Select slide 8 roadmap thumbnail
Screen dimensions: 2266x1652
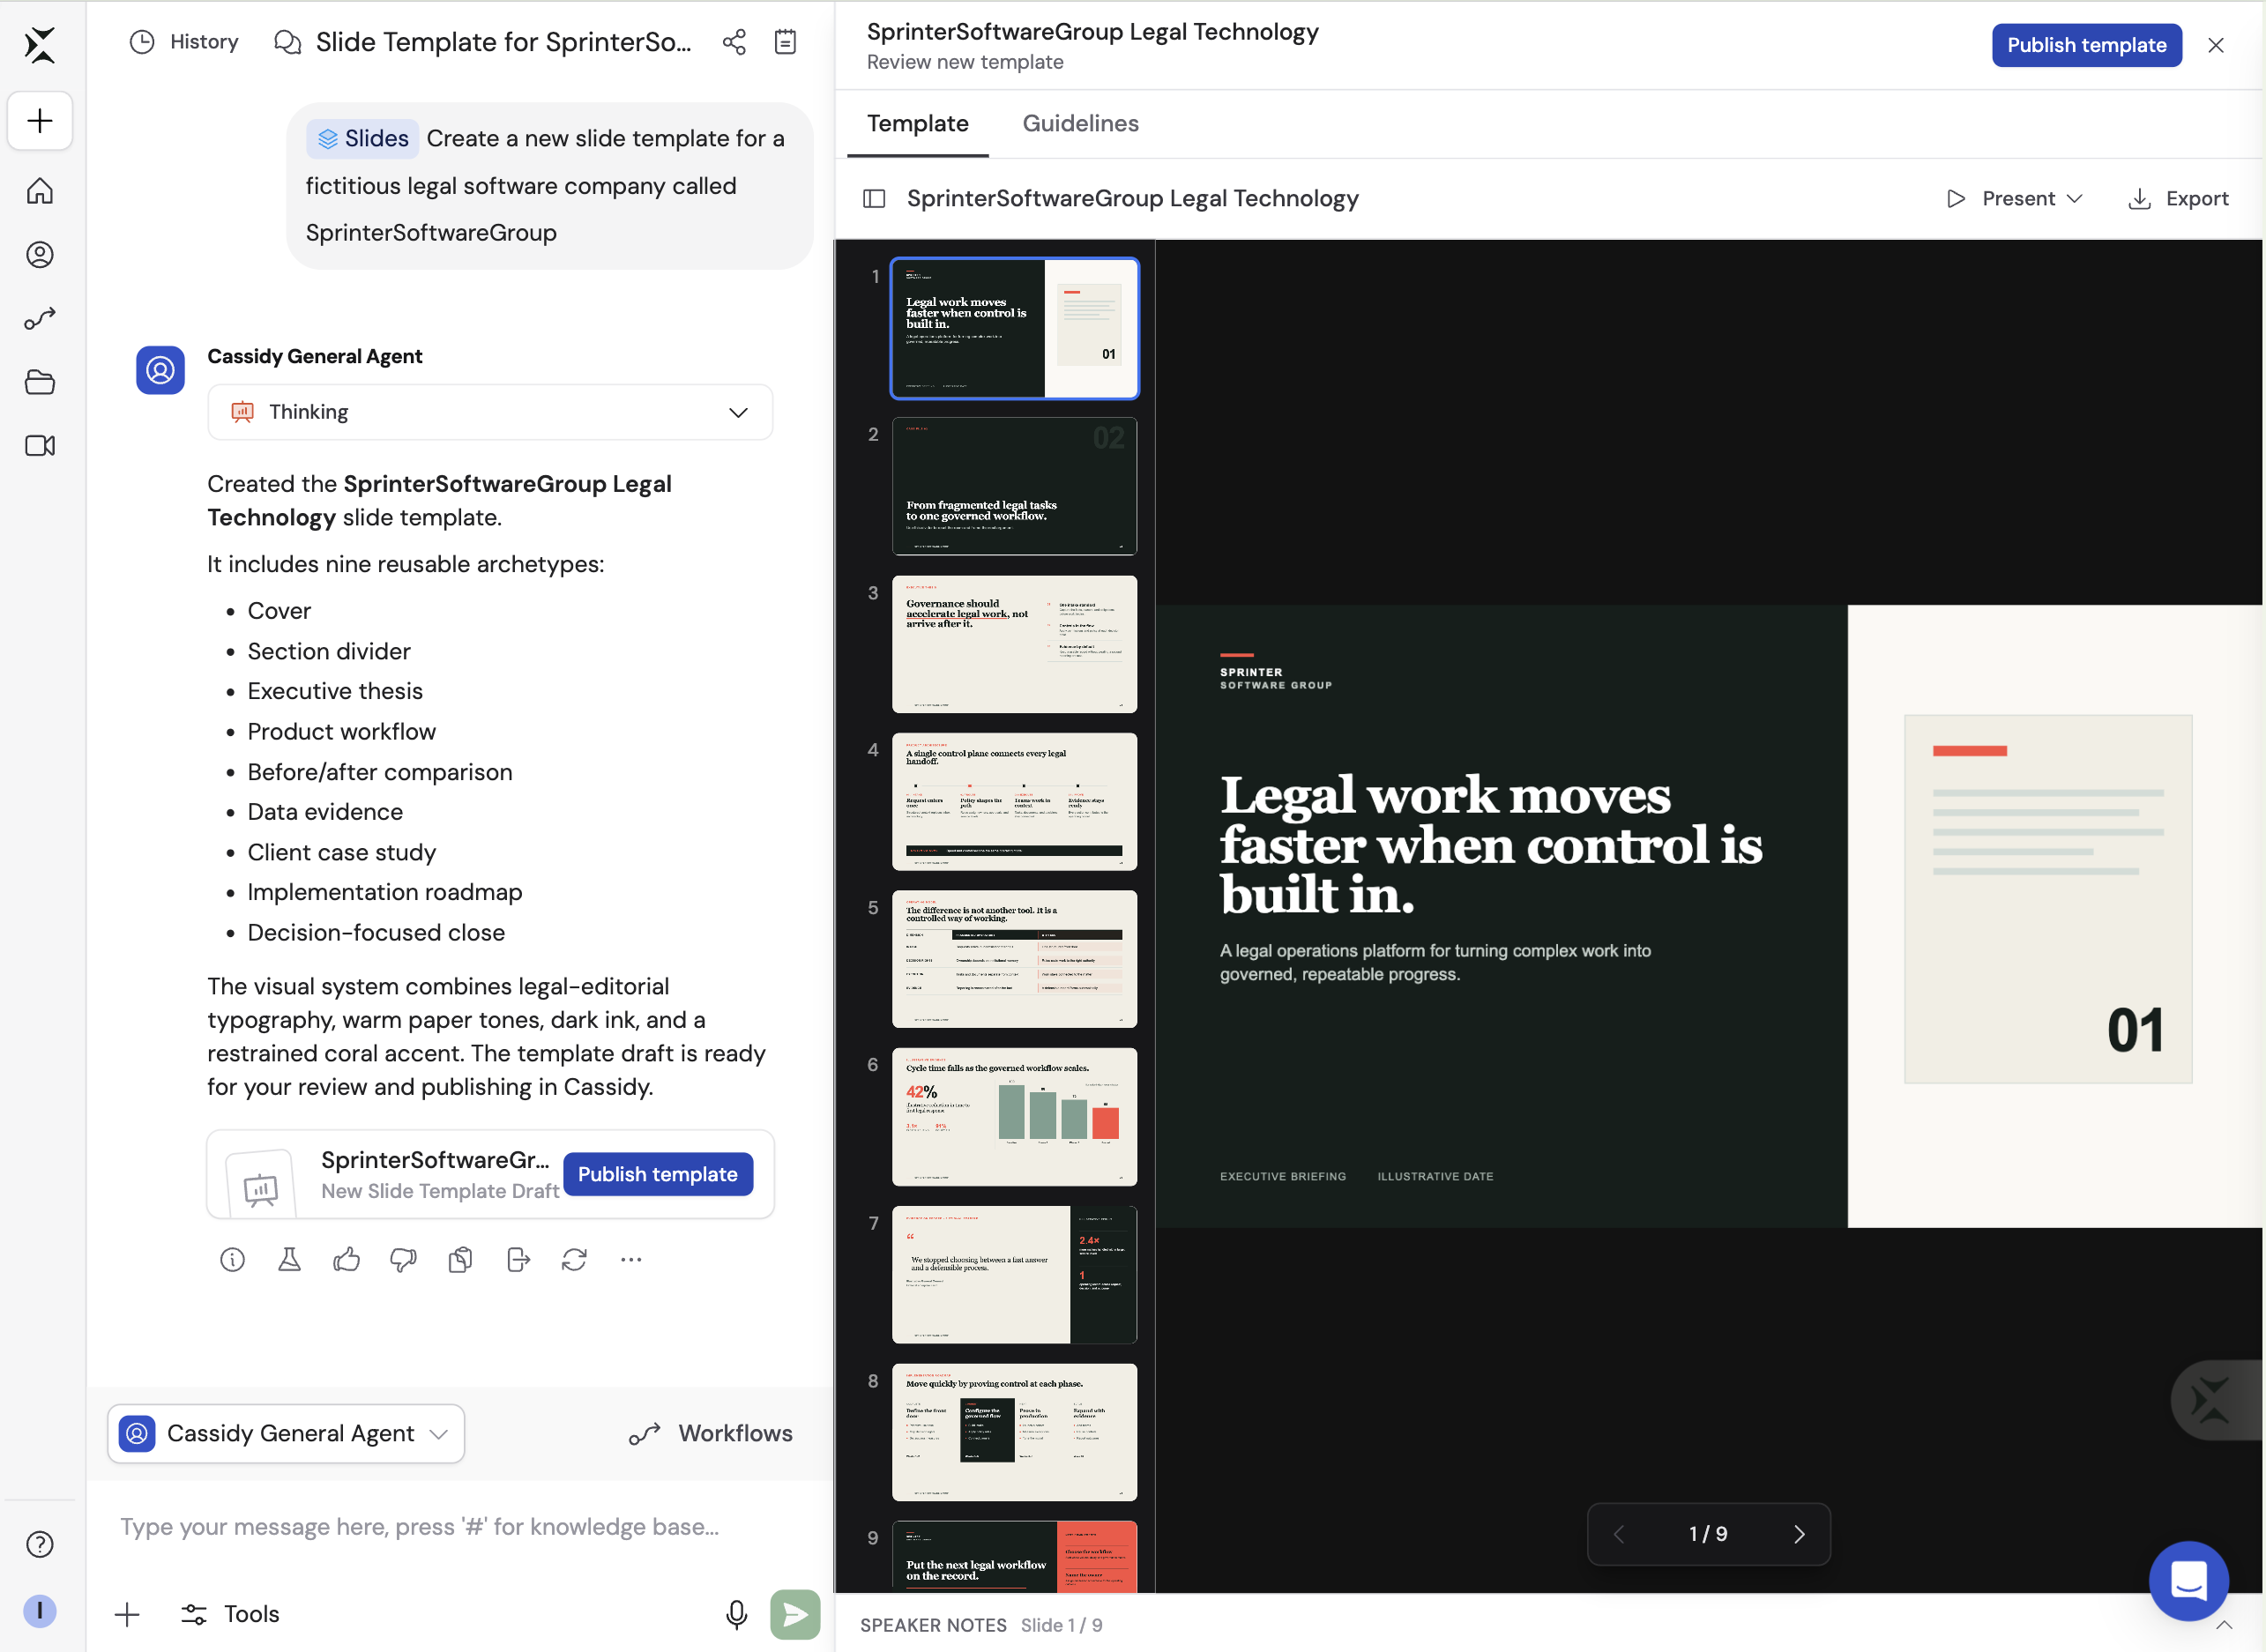(x=1014, y=1432)
